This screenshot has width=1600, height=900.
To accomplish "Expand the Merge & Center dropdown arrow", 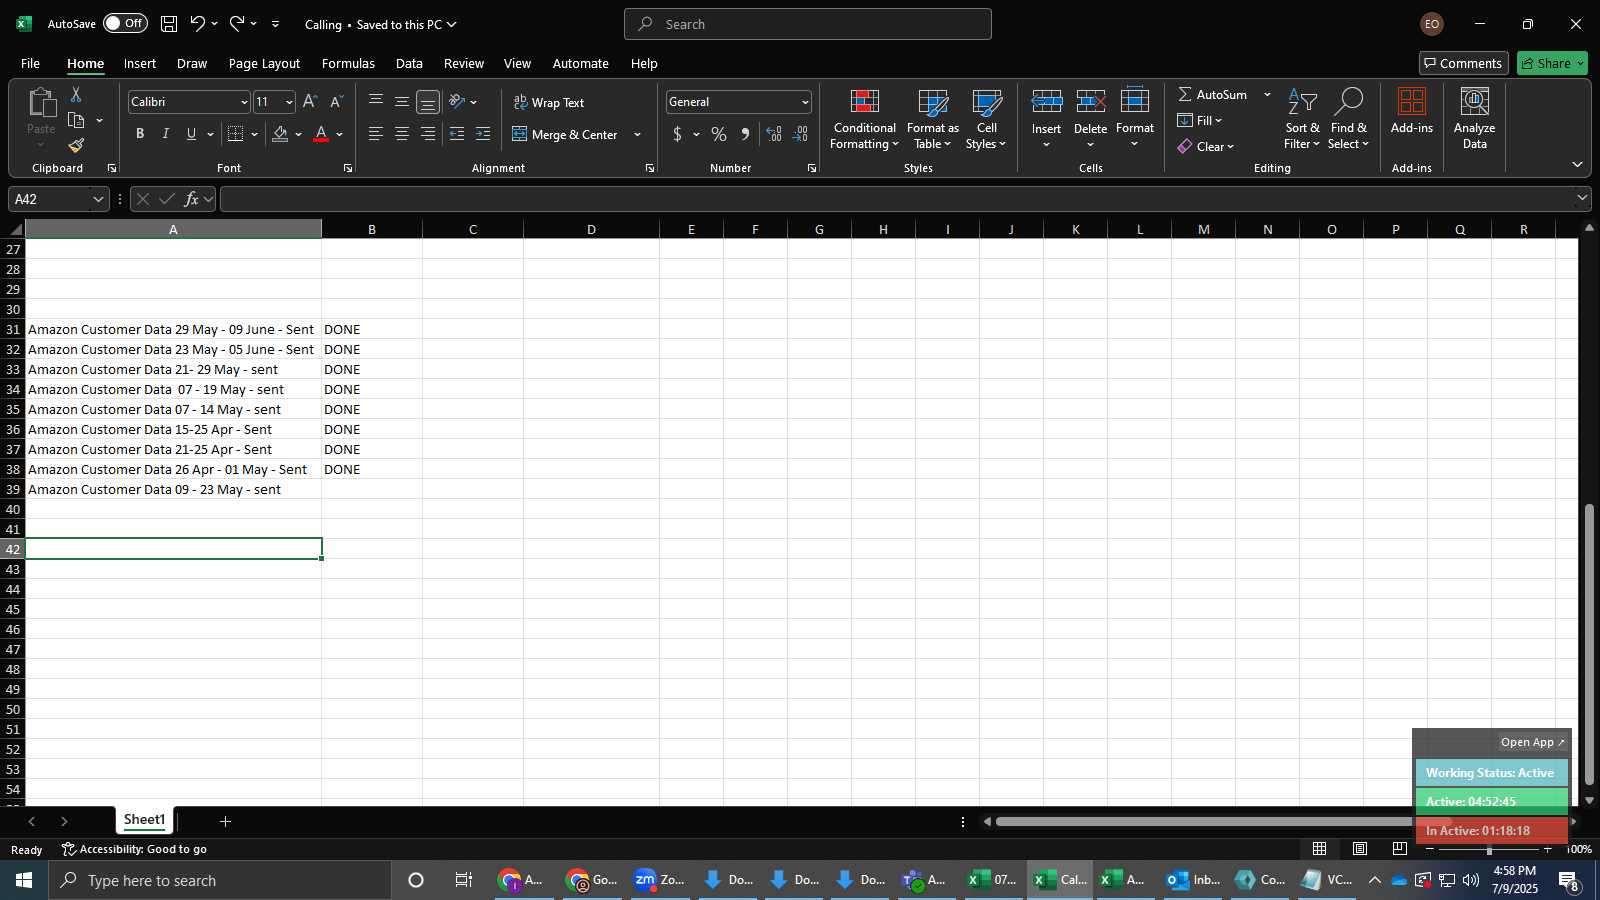I will (x=637, y=134).
